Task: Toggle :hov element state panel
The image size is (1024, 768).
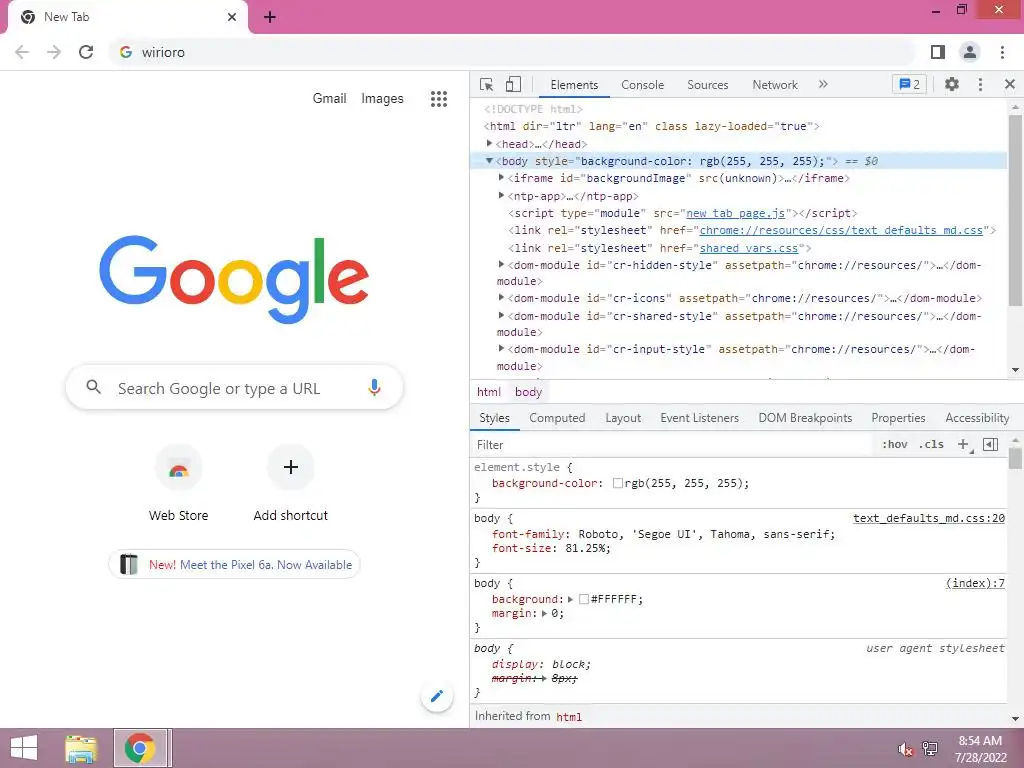Action: tap(895, 445)
